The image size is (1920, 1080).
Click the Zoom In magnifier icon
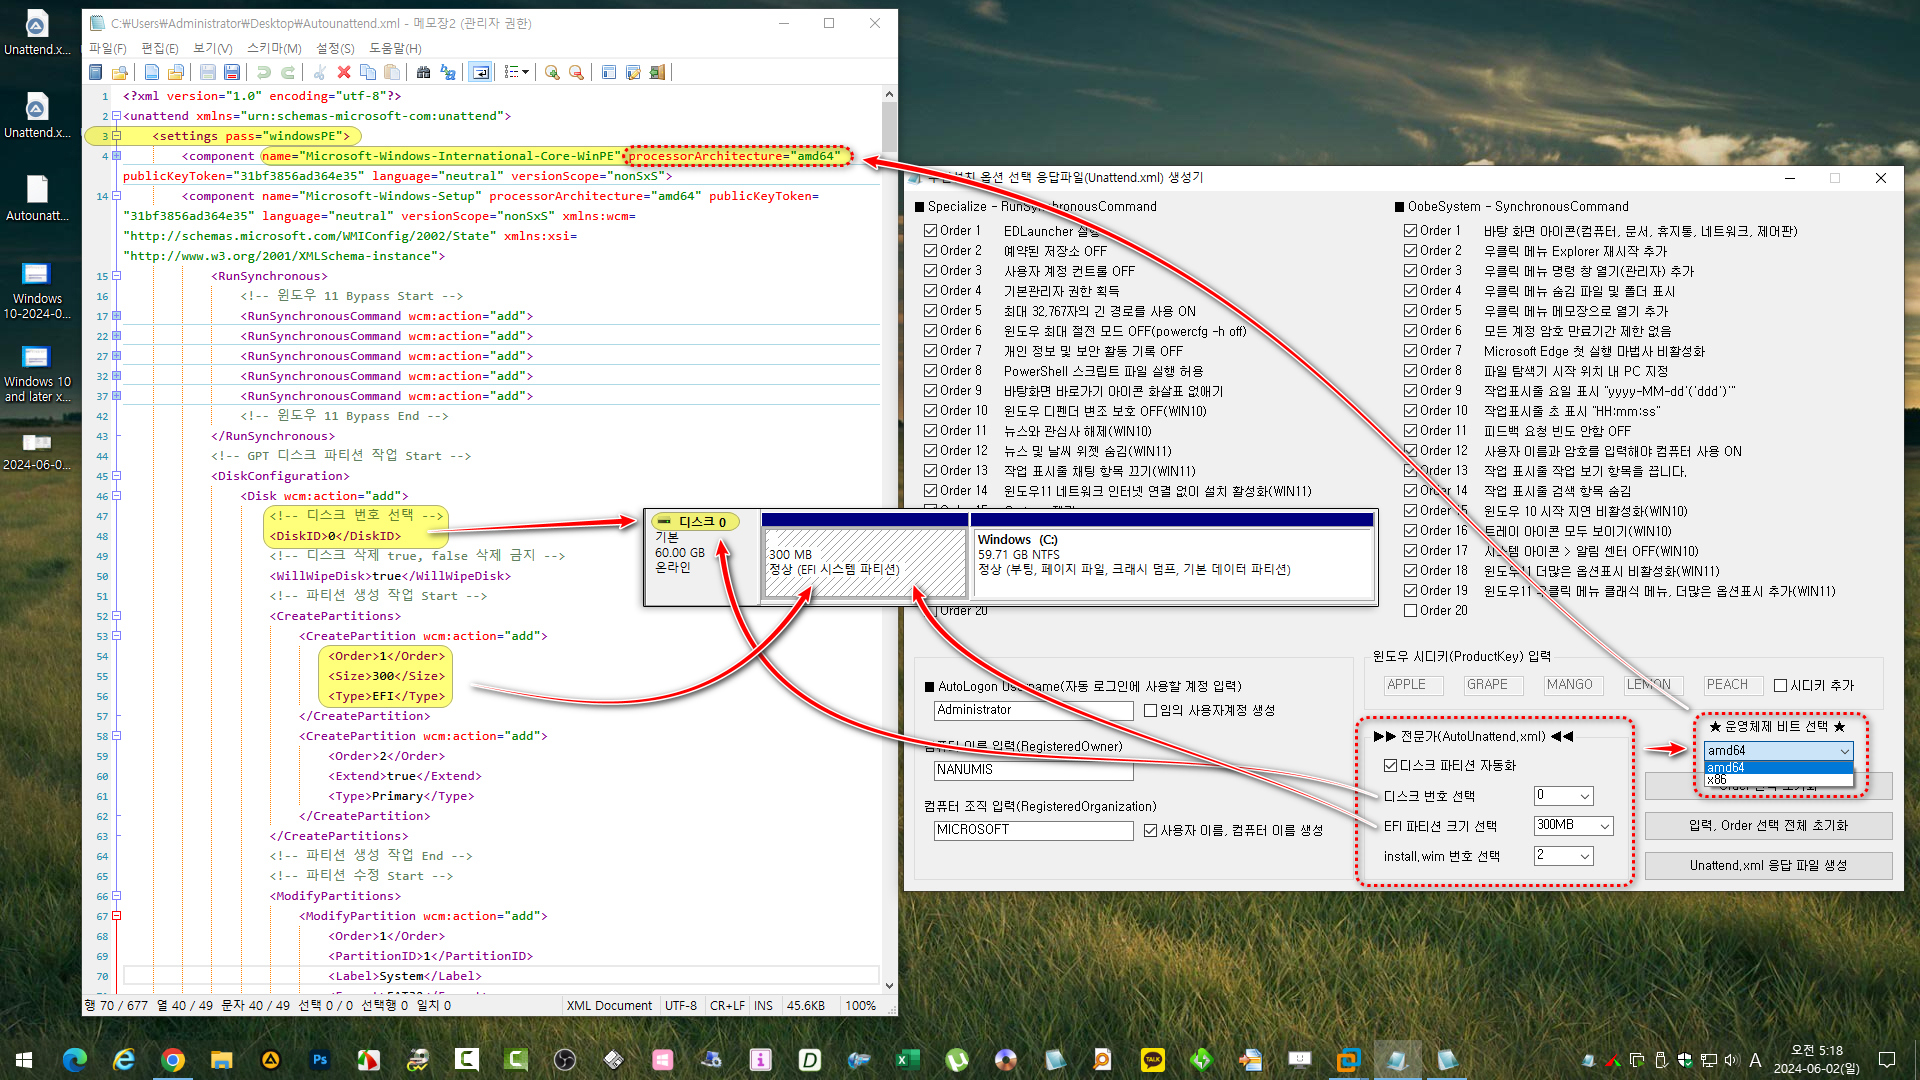click(552, 72)
